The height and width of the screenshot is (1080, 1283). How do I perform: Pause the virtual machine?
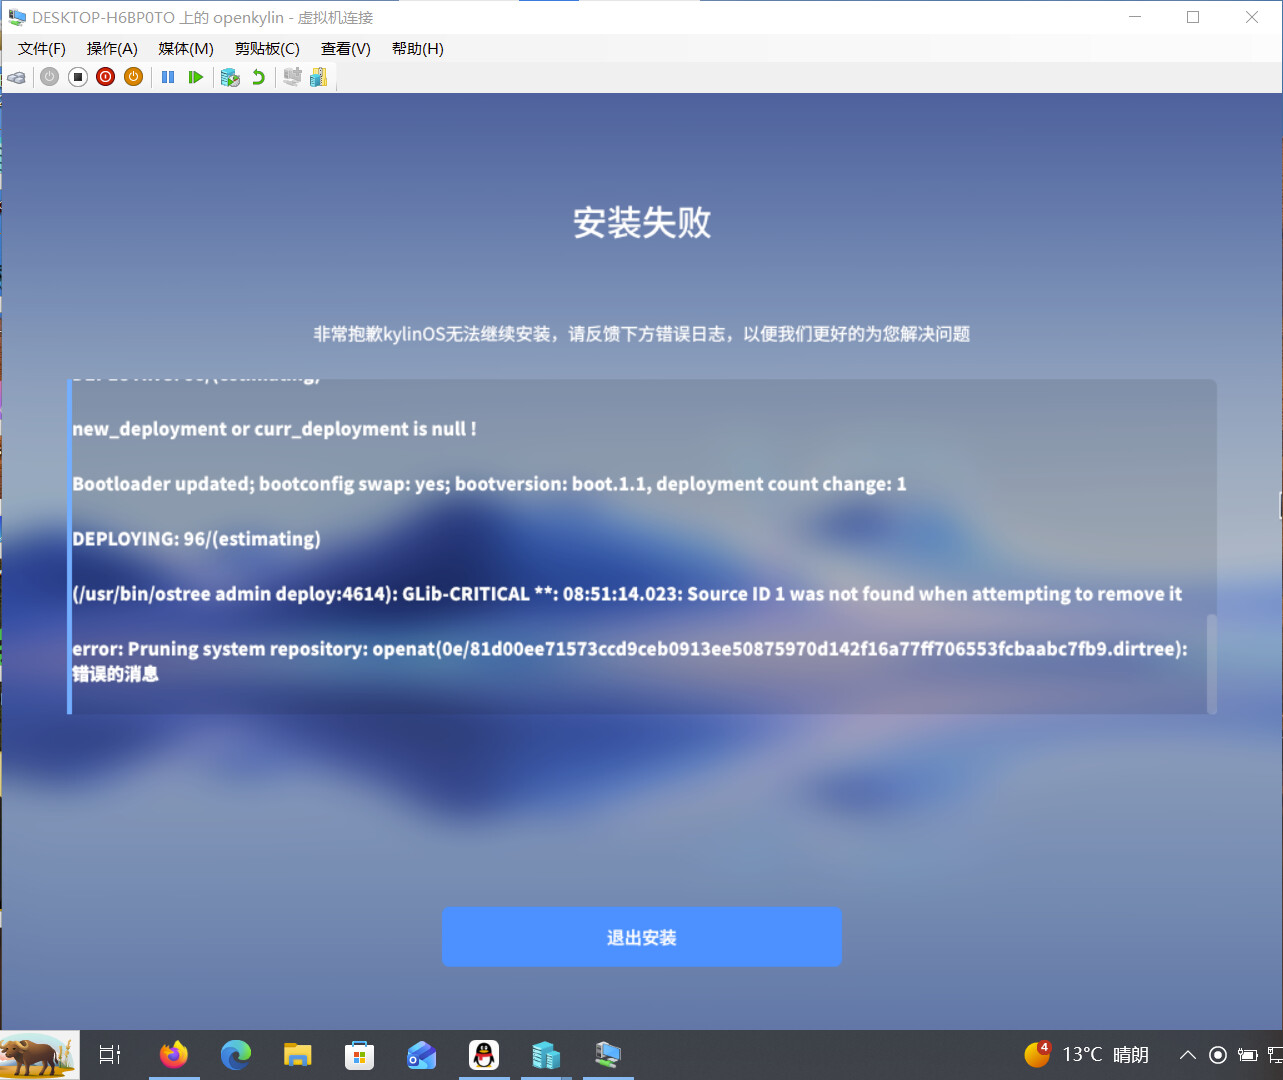click(x=168, y=77)
